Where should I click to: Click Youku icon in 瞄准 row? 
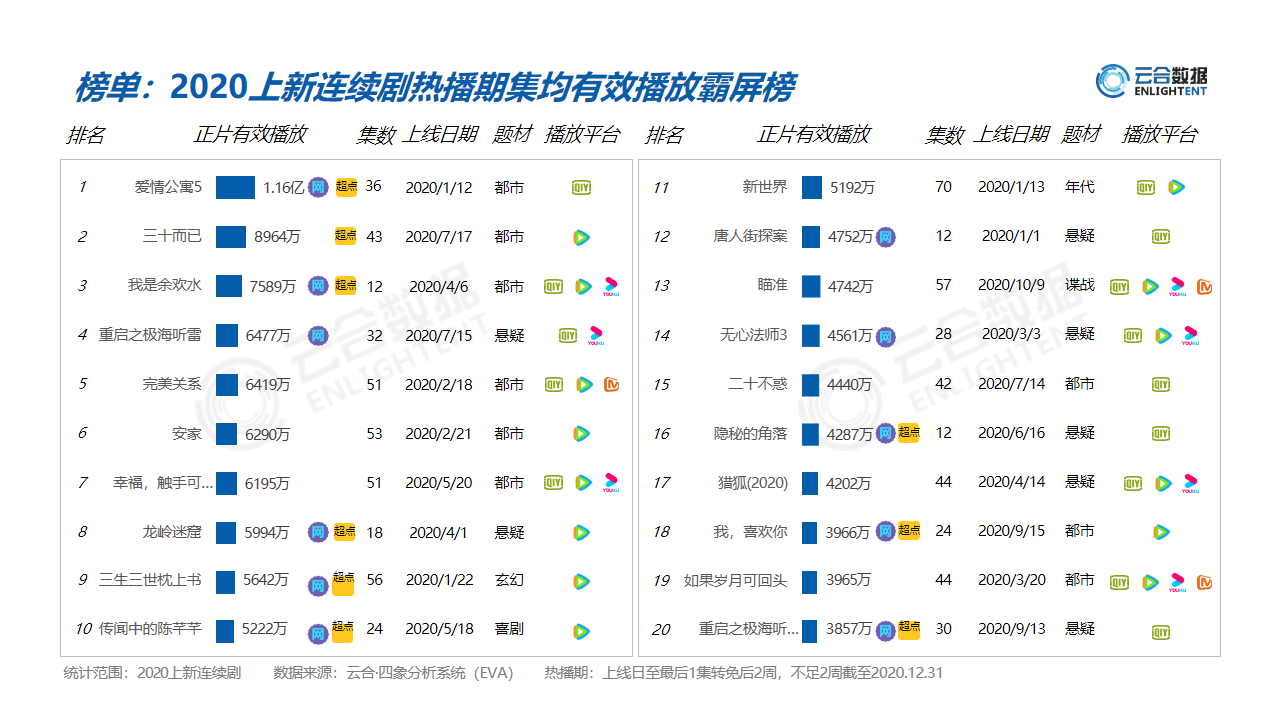pyautogui.click(x=1178, y=286)
